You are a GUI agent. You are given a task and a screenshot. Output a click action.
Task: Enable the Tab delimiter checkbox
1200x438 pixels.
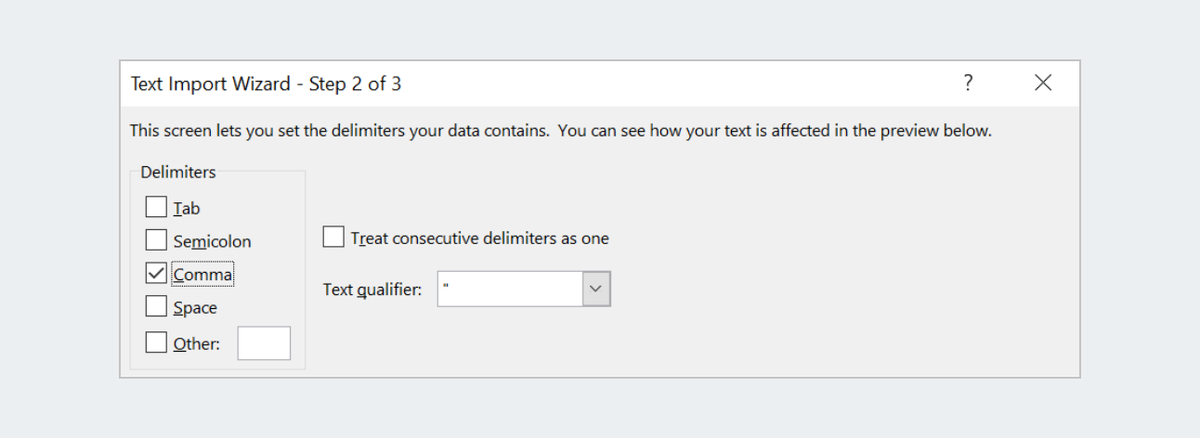click(156, 207)
